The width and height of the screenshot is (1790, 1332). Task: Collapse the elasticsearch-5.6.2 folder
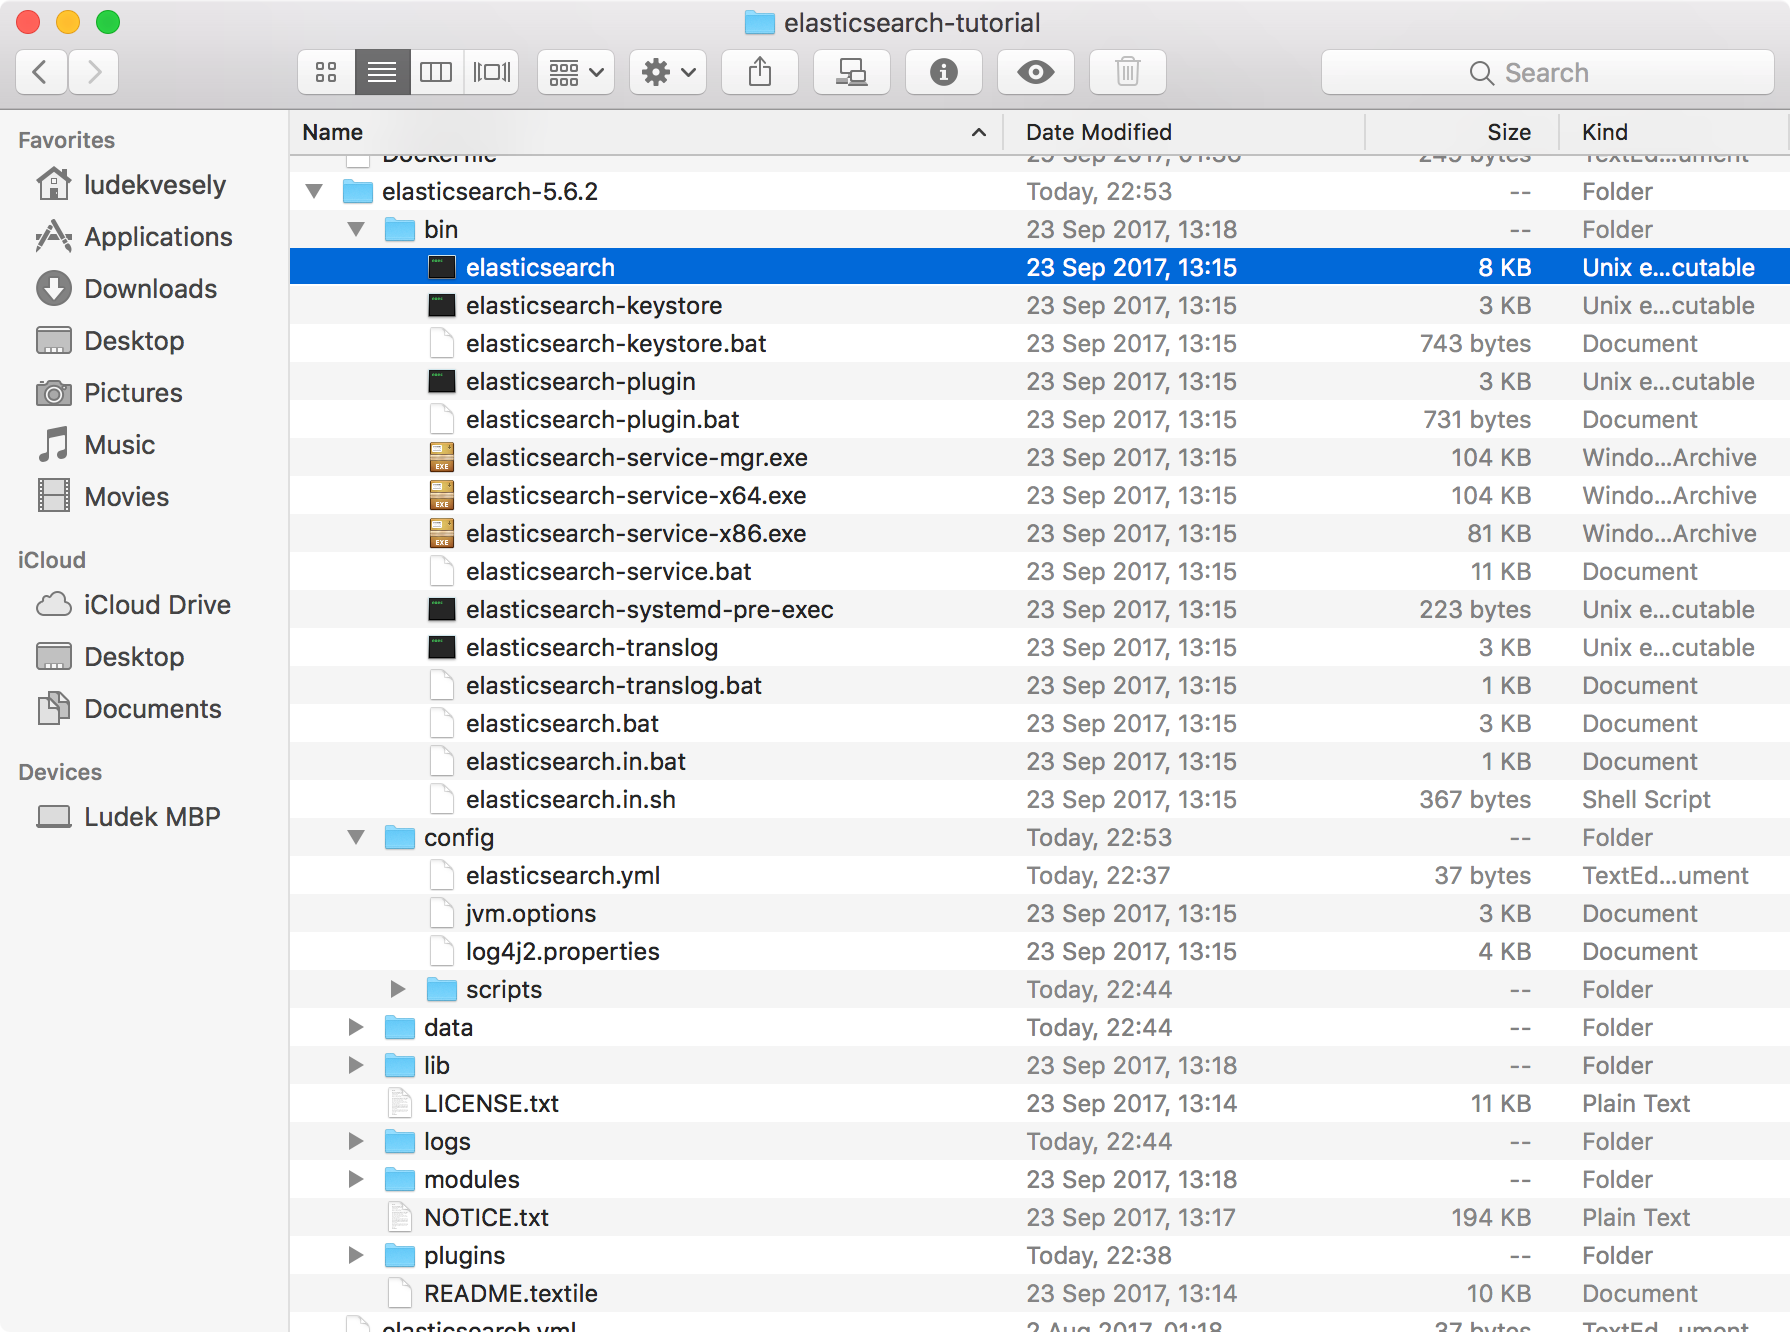(314, 191)
